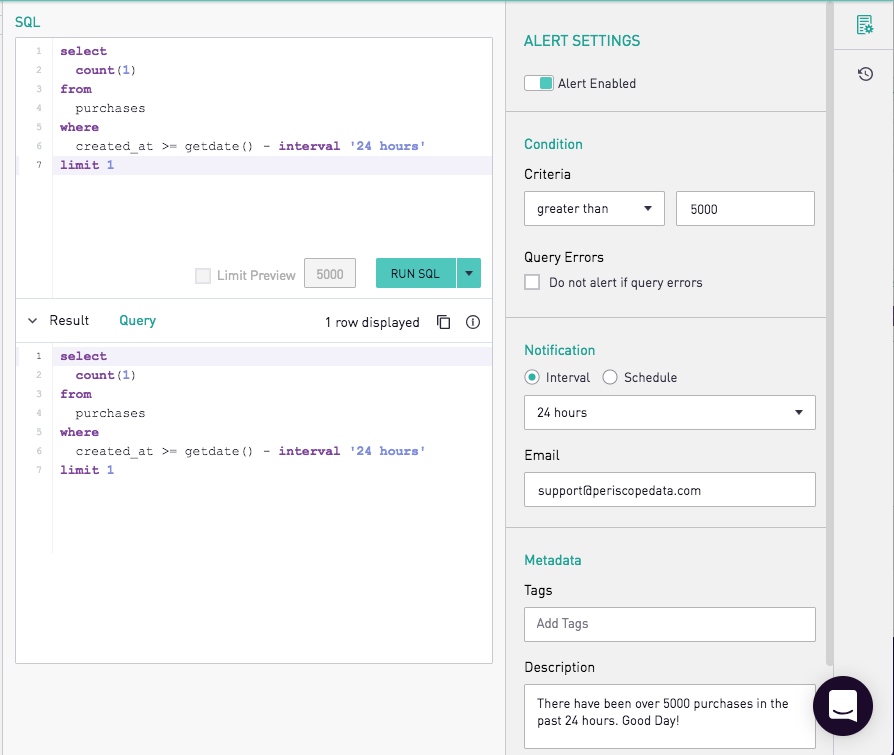This screenshot has width=894, height=755.
Task: Collapse the result panel chevron
Action: [x=32, y=320]
